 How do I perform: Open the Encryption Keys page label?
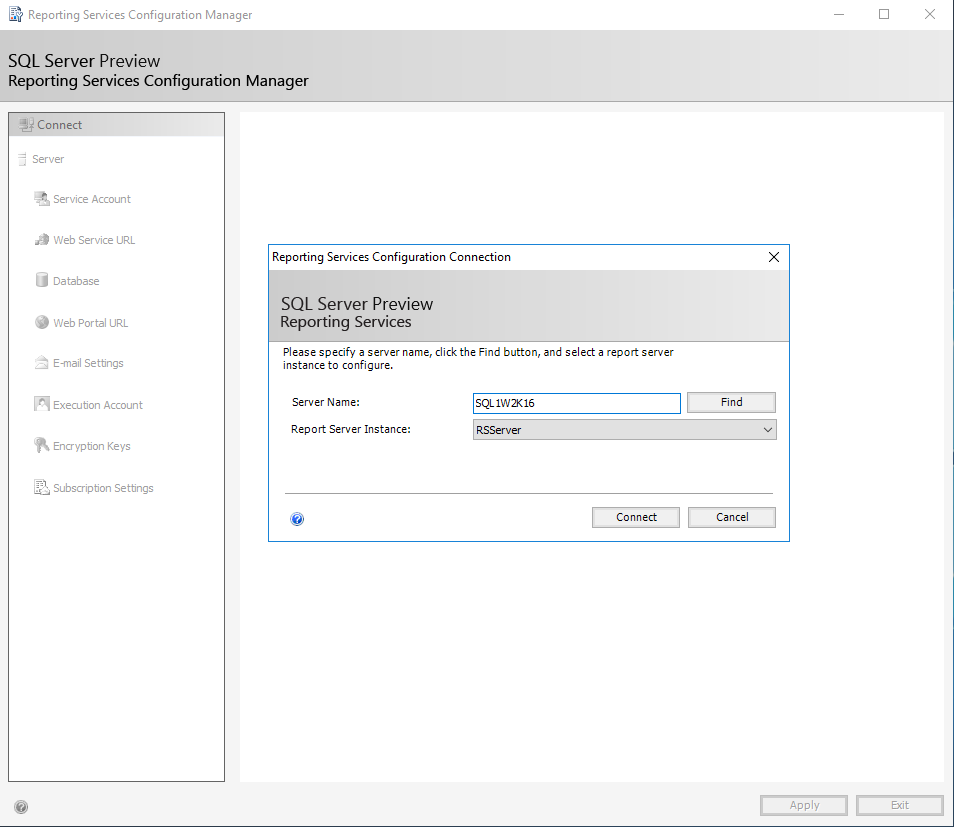(x=91, y=446)
